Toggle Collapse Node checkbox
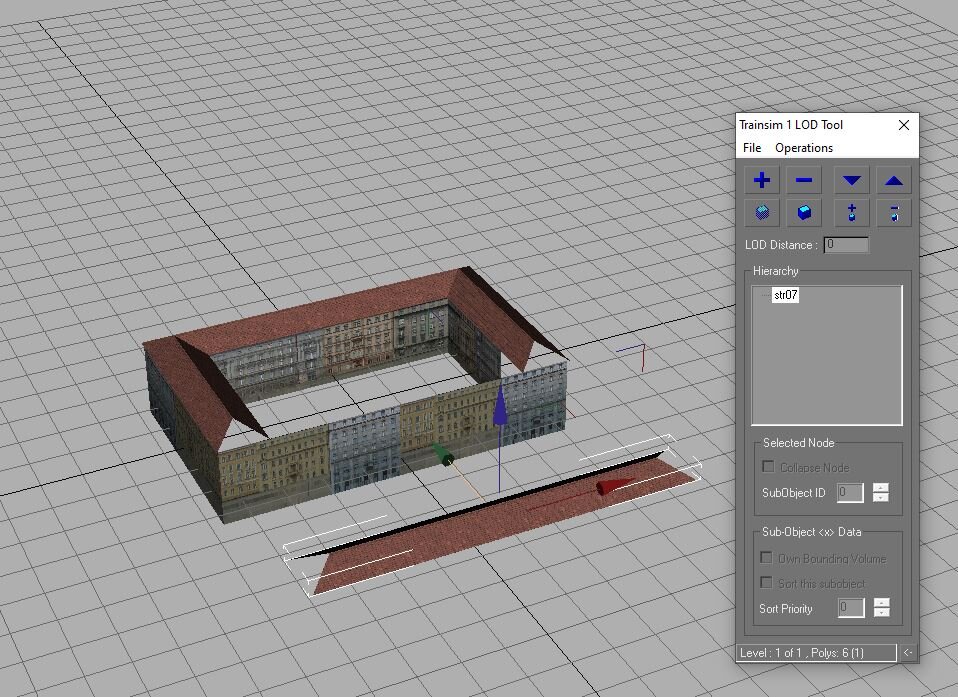 point(768,467)
